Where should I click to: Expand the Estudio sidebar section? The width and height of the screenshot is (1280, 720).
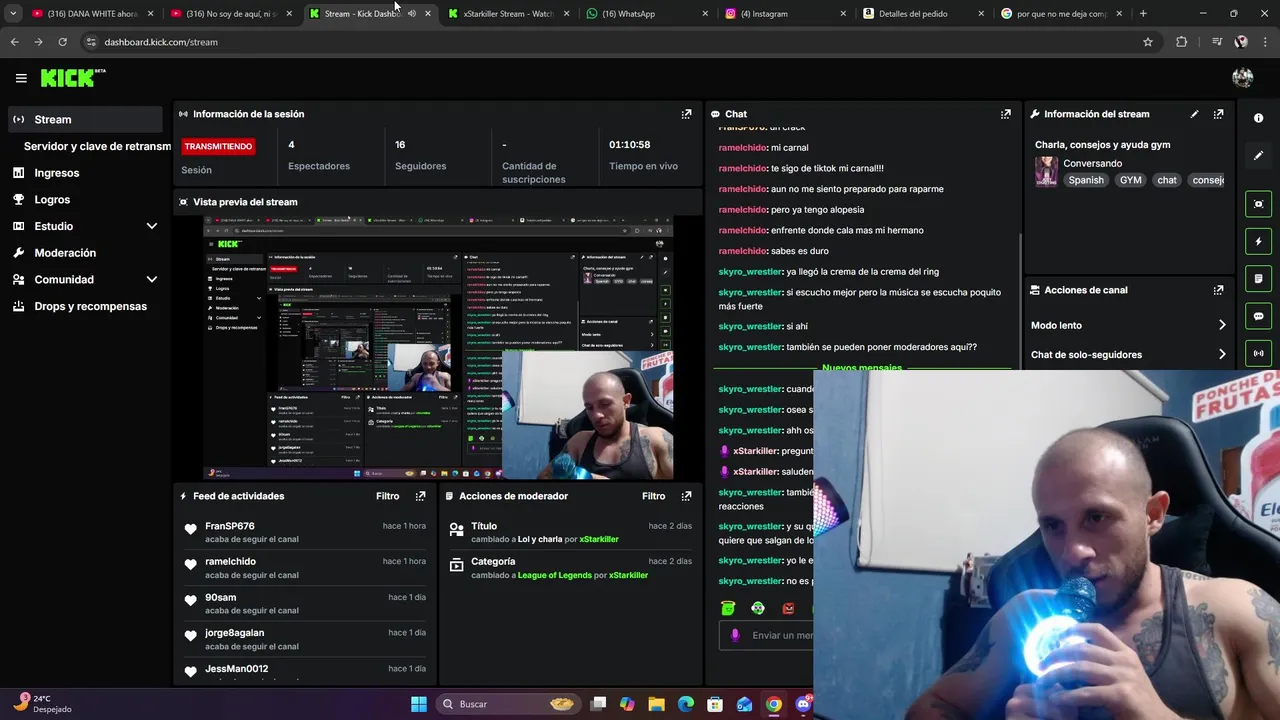(152, 226)
